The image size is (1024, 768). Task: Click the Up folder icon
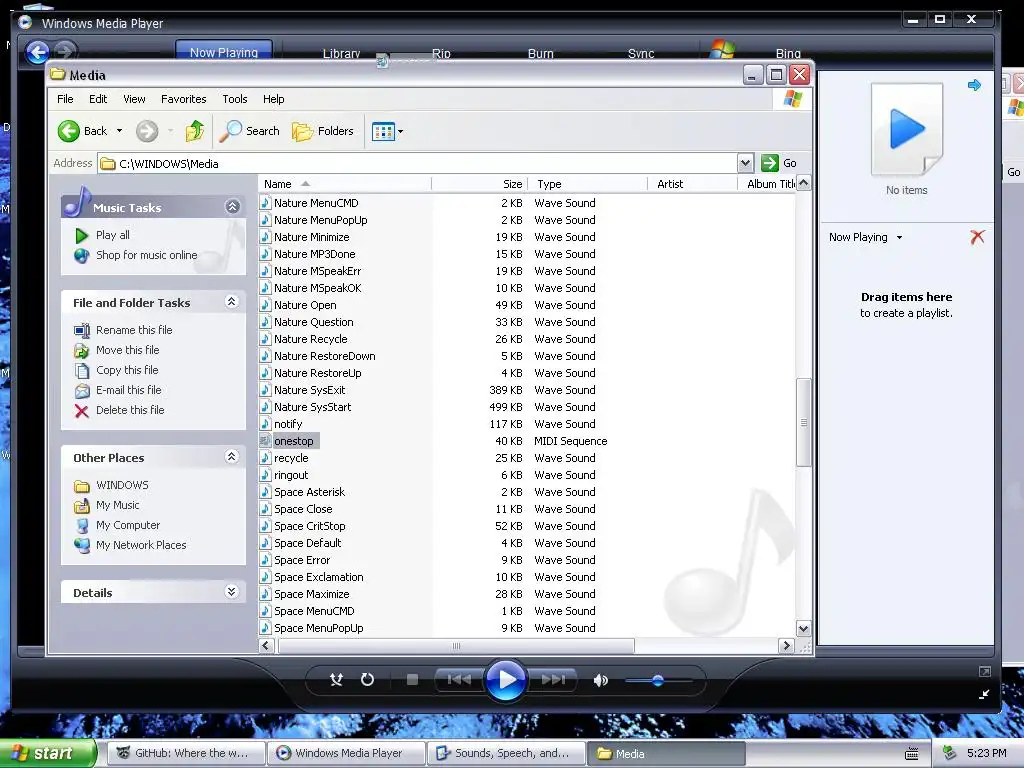pos(195,131)
